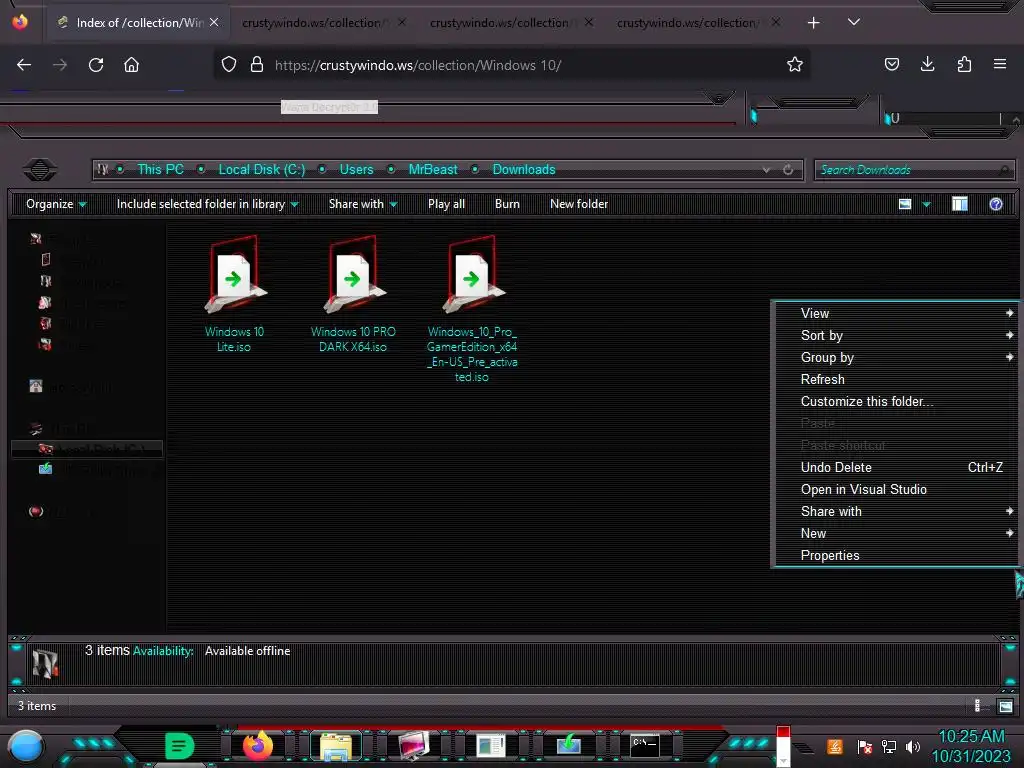
Task: Expand the address bar history dropdown
Action: pyautogui.click(x=766, y=170)
